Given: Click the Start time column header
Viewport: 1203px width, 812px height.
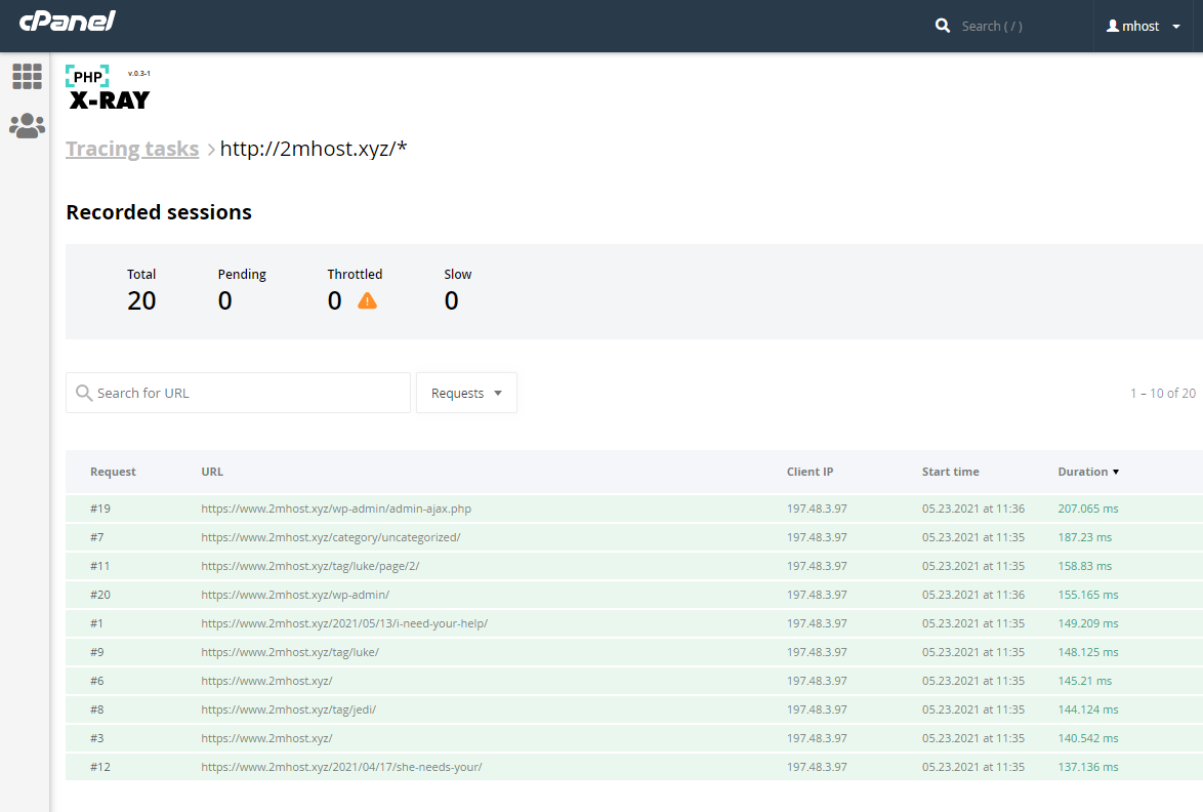Looking at the screenshot, I should pos(950,472).
